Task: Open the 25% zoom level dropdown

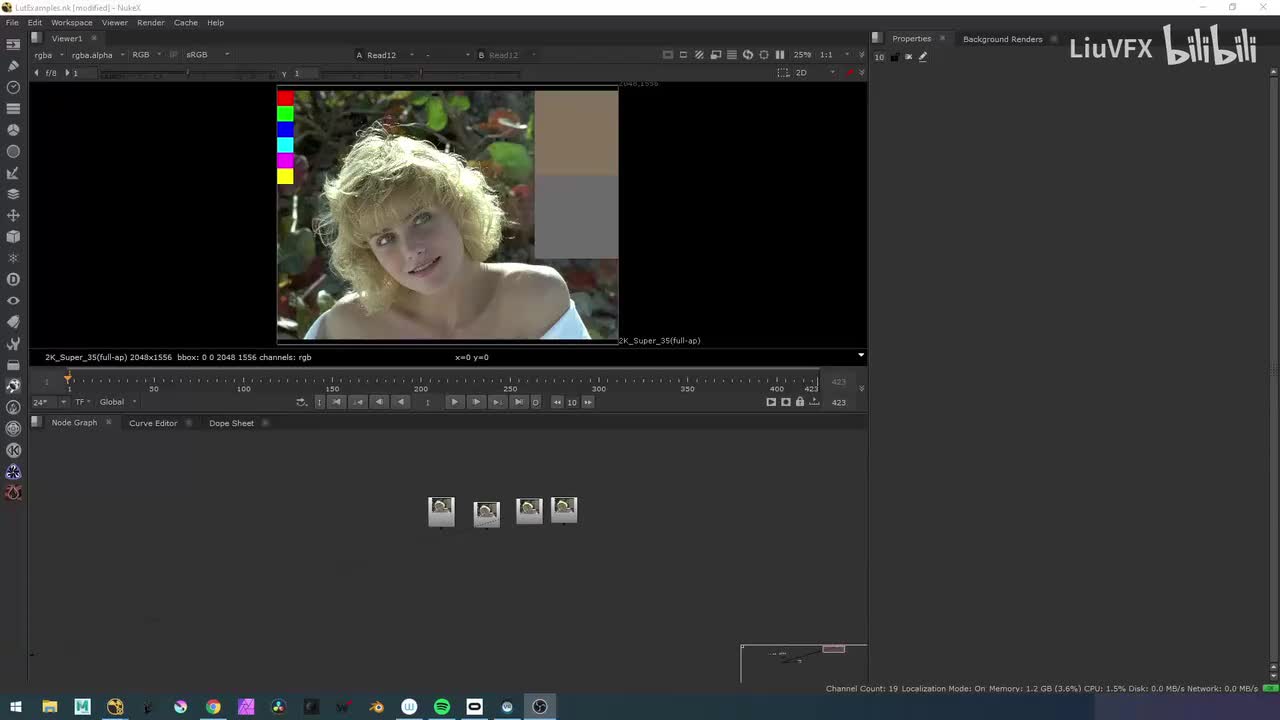Action: tap(803, 55)
